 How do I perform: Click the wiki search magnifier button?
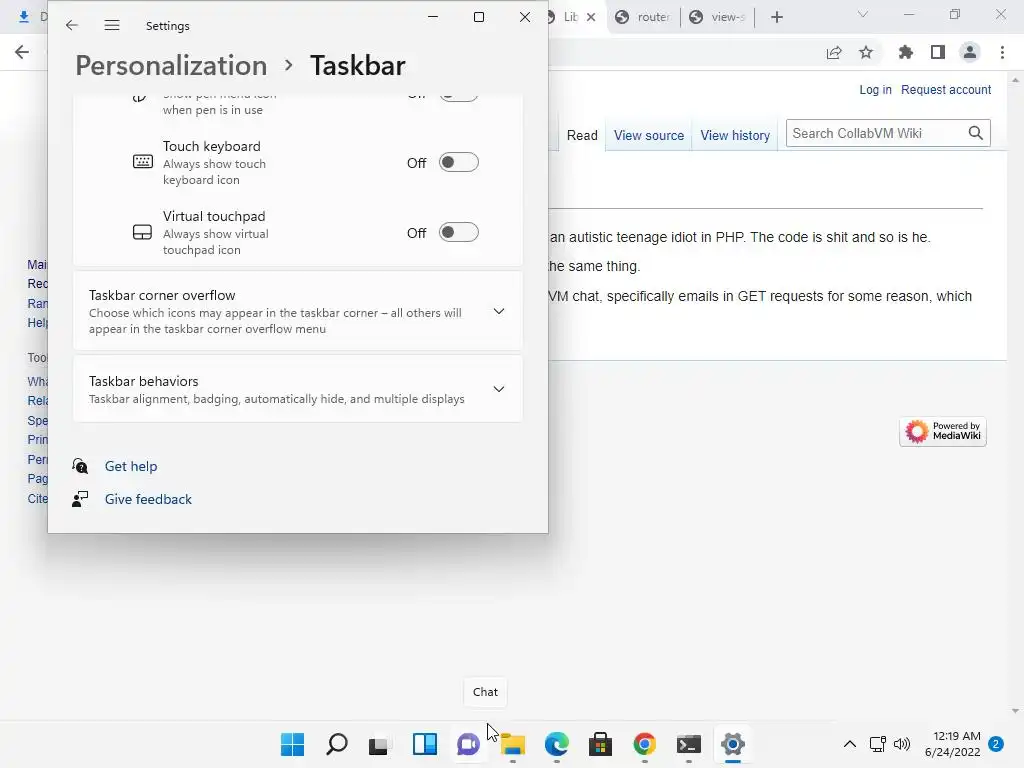coord(976,133)
